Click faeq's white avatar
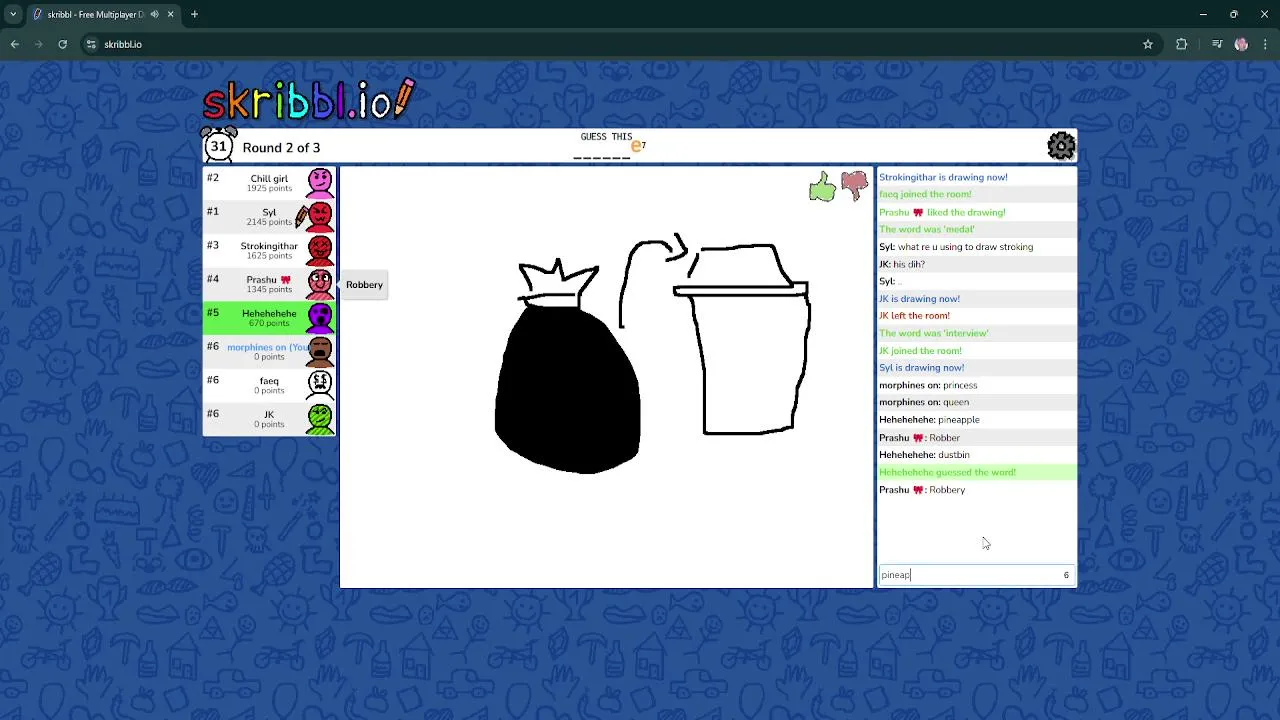Screen dimensions: 1280x720 pyautogui.click(x=320, y=385)
